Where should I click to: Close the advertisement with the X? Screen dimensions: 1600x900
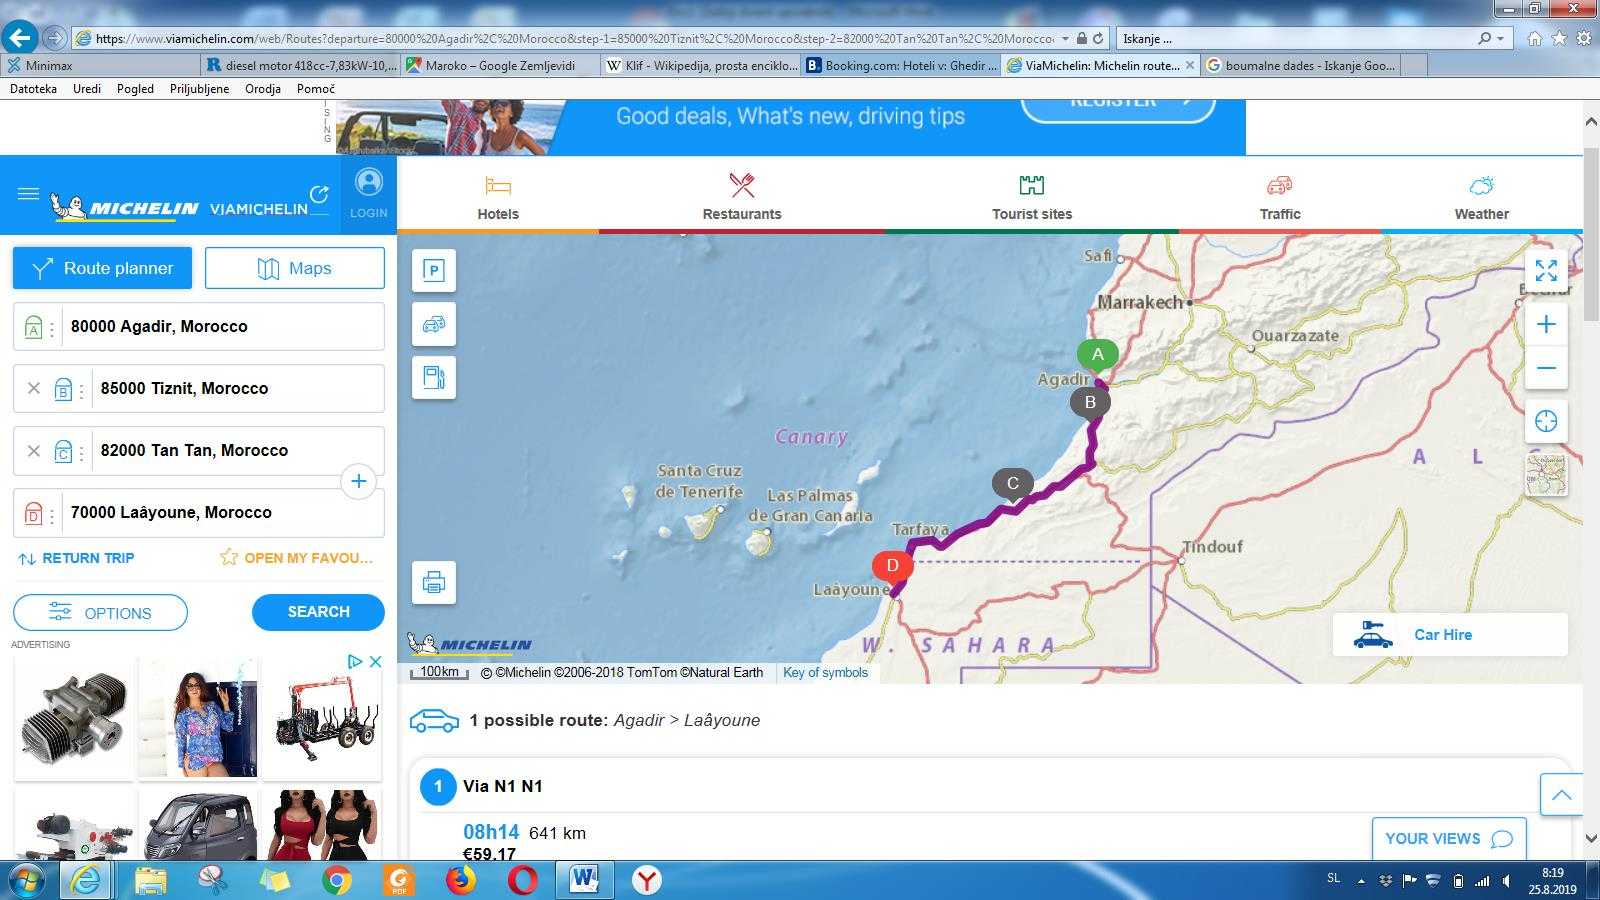tap(375, 662)
